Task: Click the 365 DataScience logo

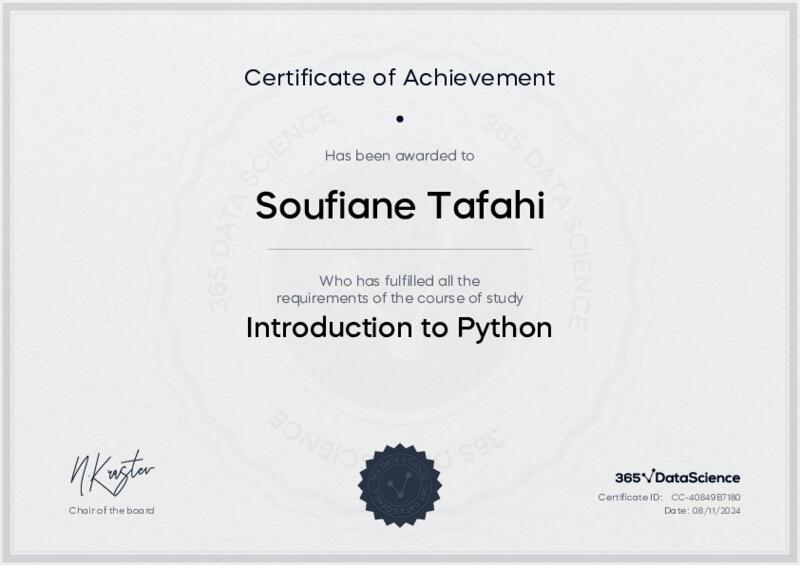Action: pyautogui.click(x=677, y=477)
